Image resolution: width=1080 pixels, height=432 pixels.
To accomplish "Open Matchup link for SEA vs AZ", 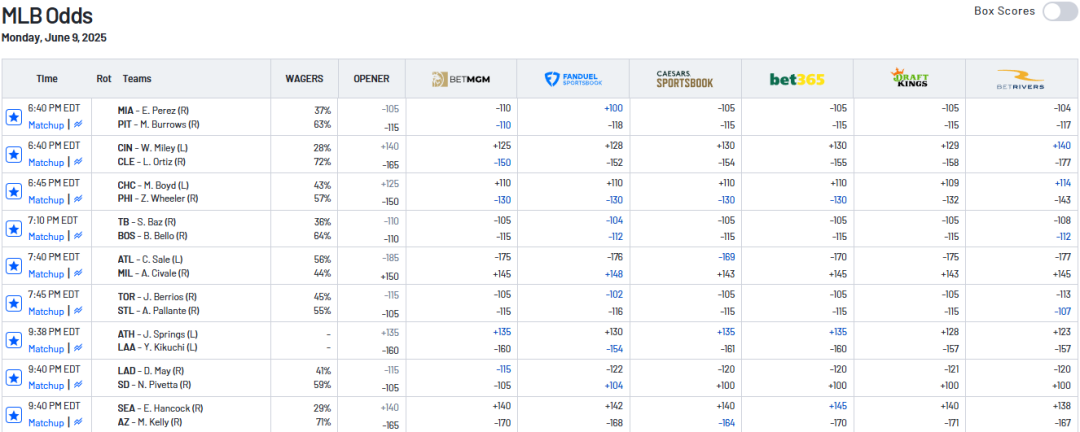I will click(46, 423).
